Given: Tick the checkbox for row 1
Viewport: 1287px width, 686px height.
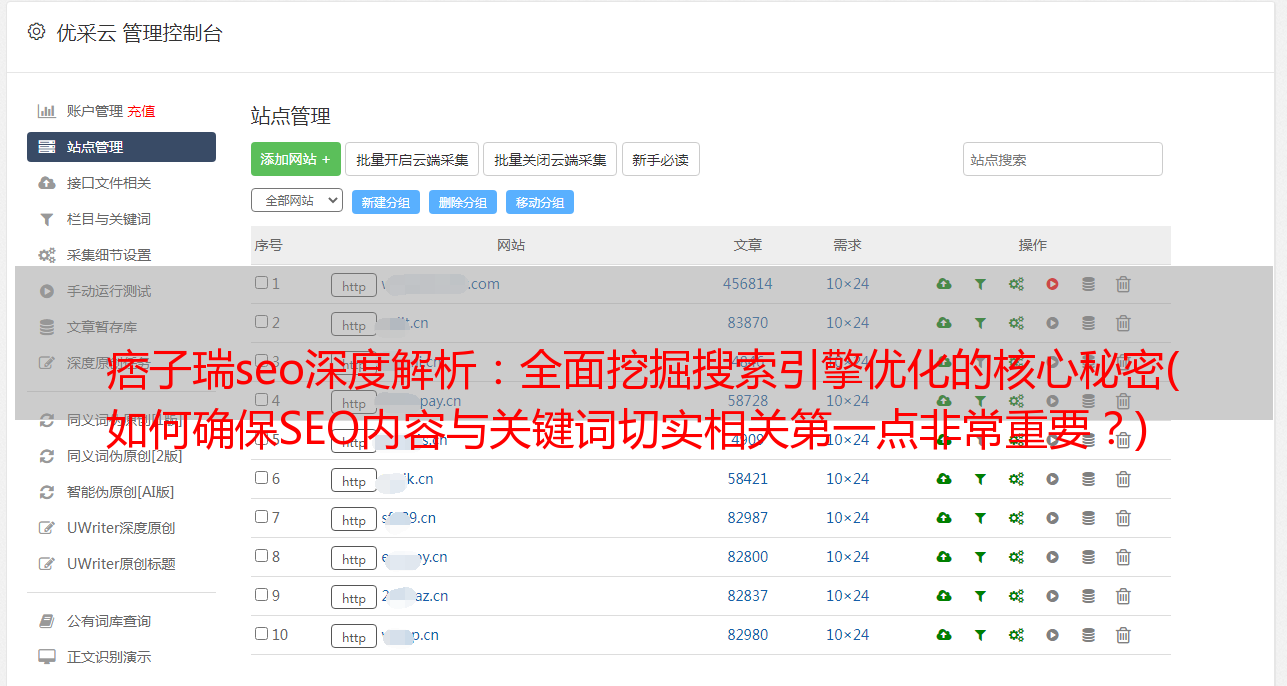Looking at the screenshot, I should point(261,283).
